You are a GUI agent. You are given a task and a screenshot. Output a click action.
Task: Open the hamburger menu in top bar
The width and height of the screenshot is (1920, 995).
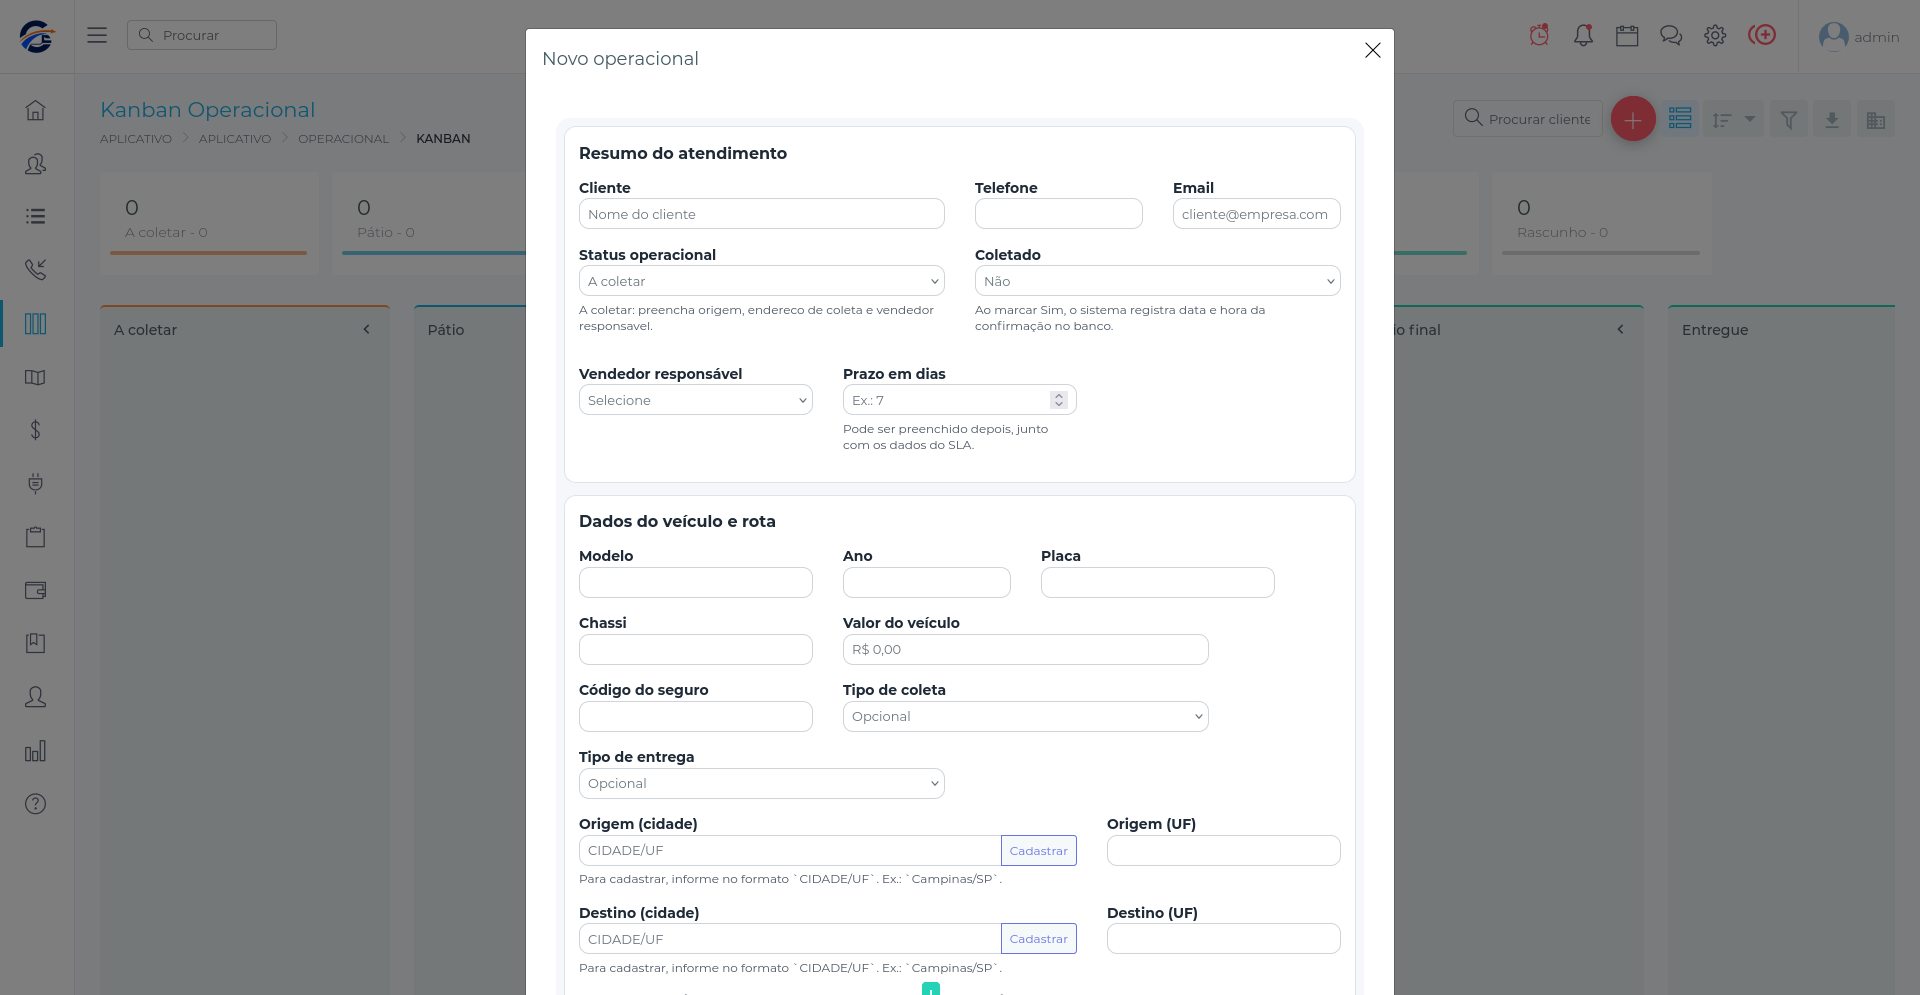(97, 35)
